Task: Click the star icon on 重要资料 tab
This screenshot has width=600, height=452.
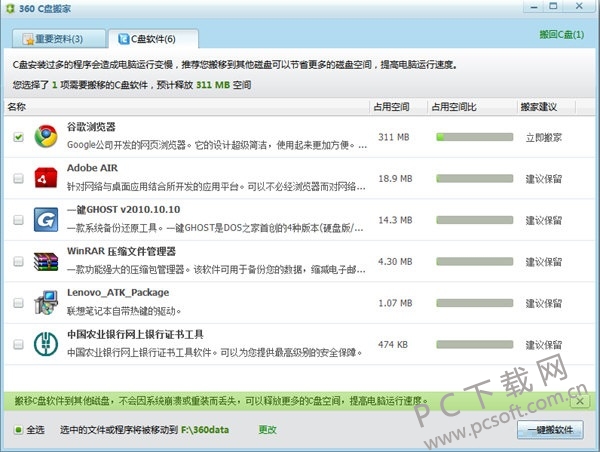Action: tap(28, 39)
